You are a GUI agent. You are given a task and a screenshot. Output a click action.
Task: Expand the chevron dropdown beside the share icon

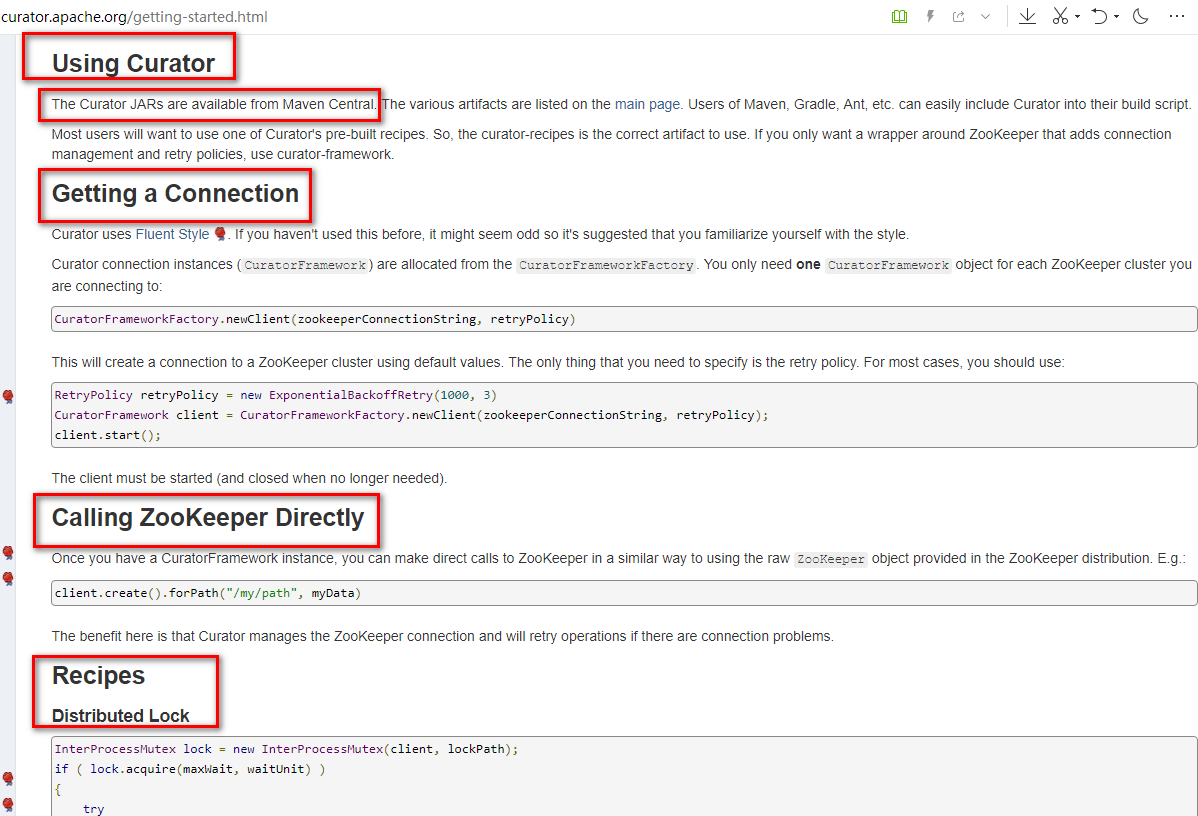(986, 17)
